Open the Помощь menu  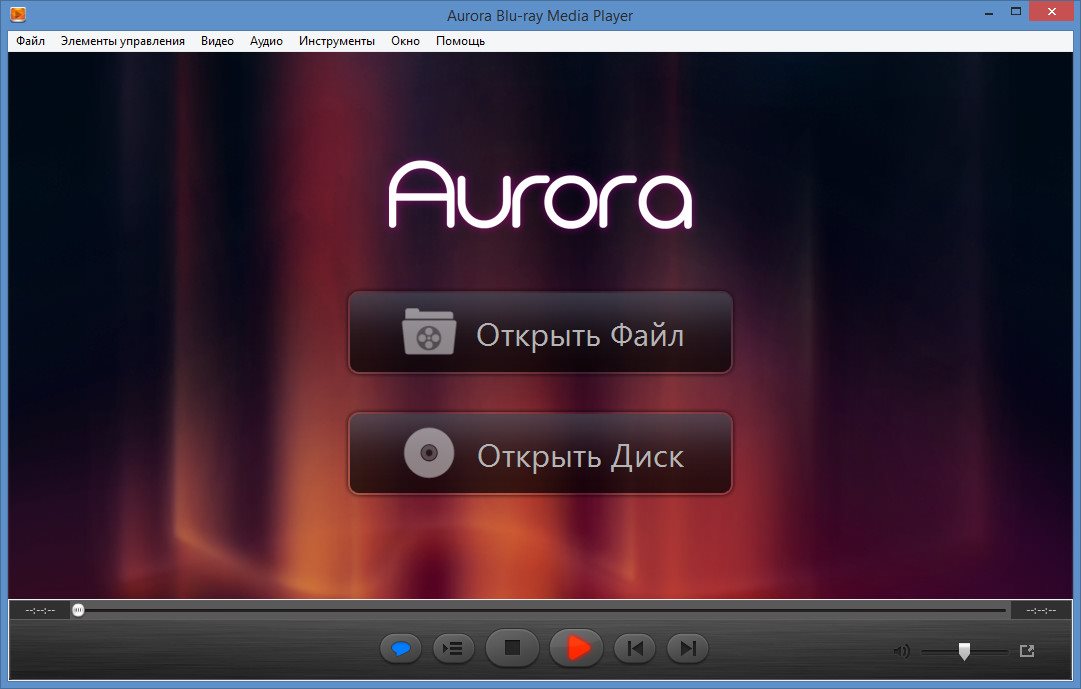(460, 41)
